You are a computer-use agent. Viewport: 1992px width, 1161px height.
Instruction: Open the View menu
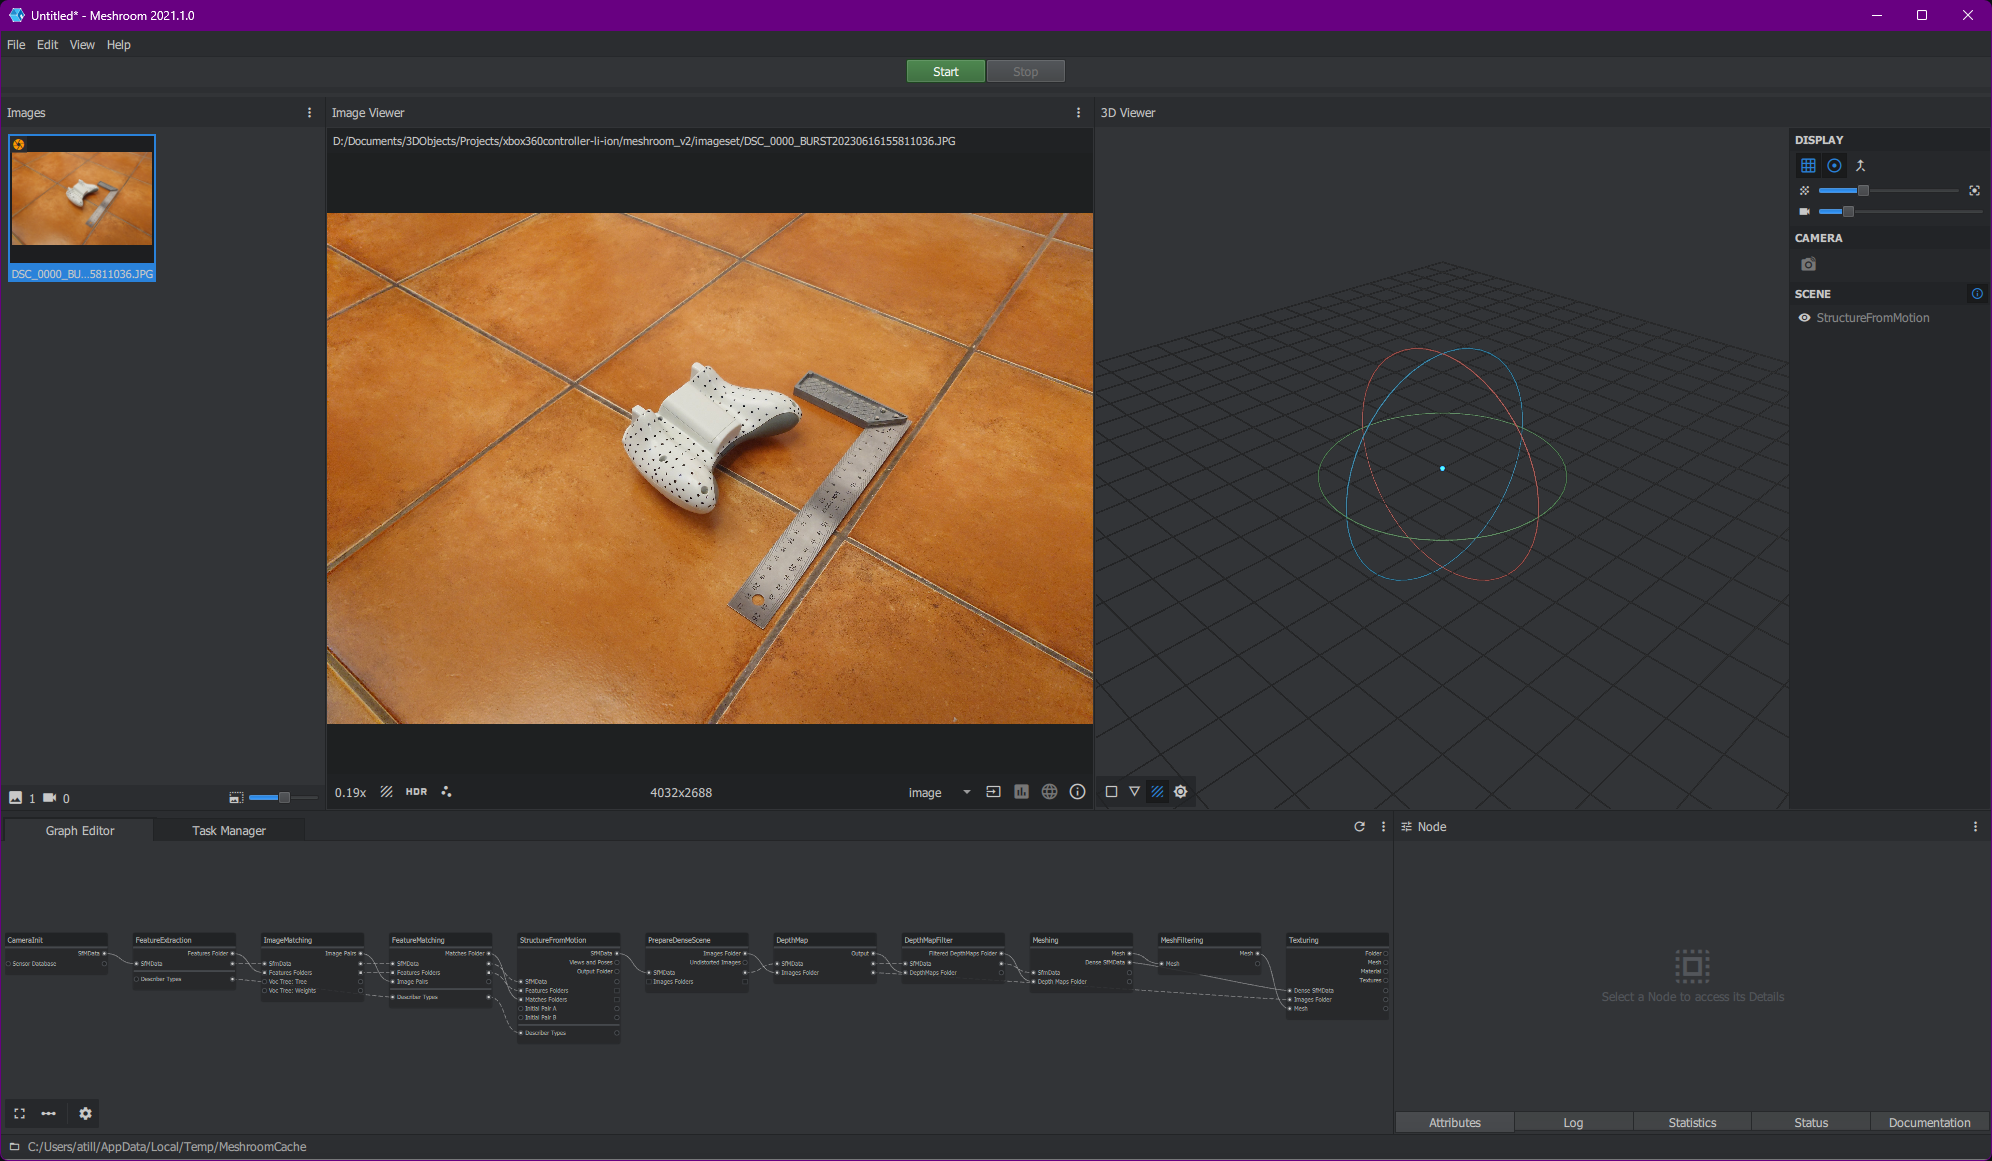coord(82,45)
